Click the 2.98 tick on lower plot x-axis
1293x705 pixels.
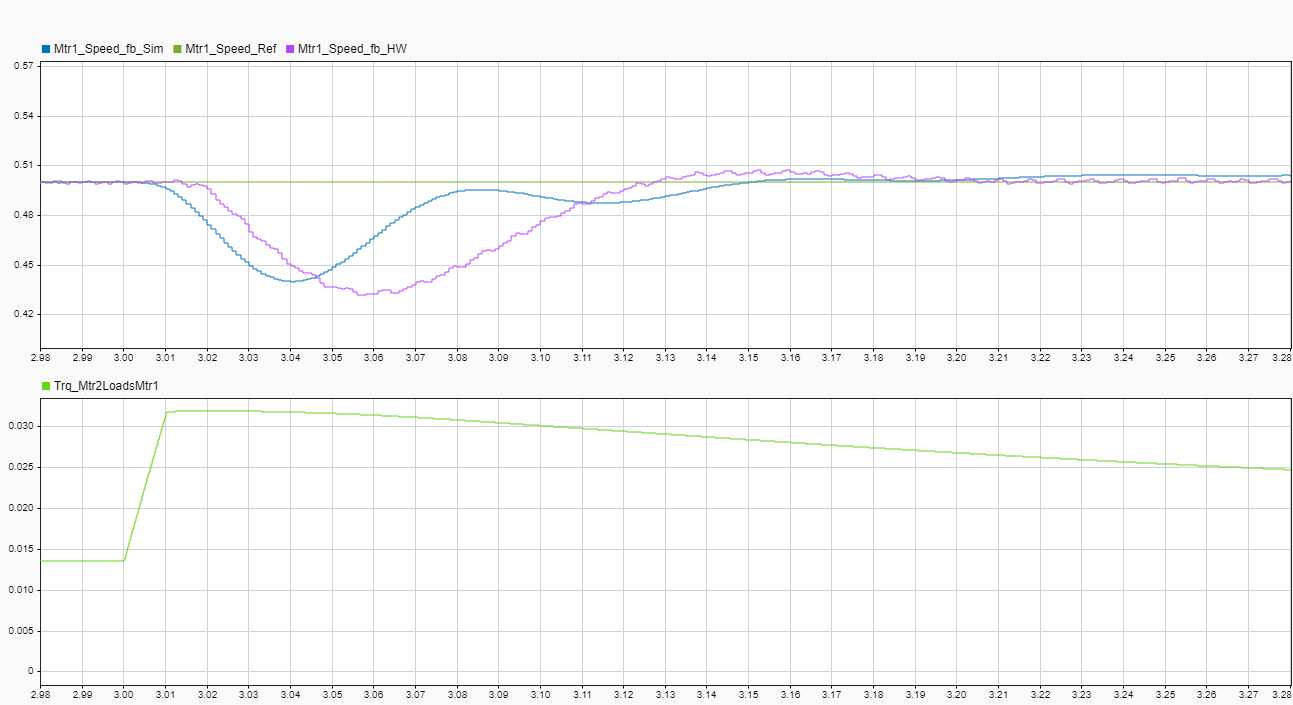tap(41, 693)
